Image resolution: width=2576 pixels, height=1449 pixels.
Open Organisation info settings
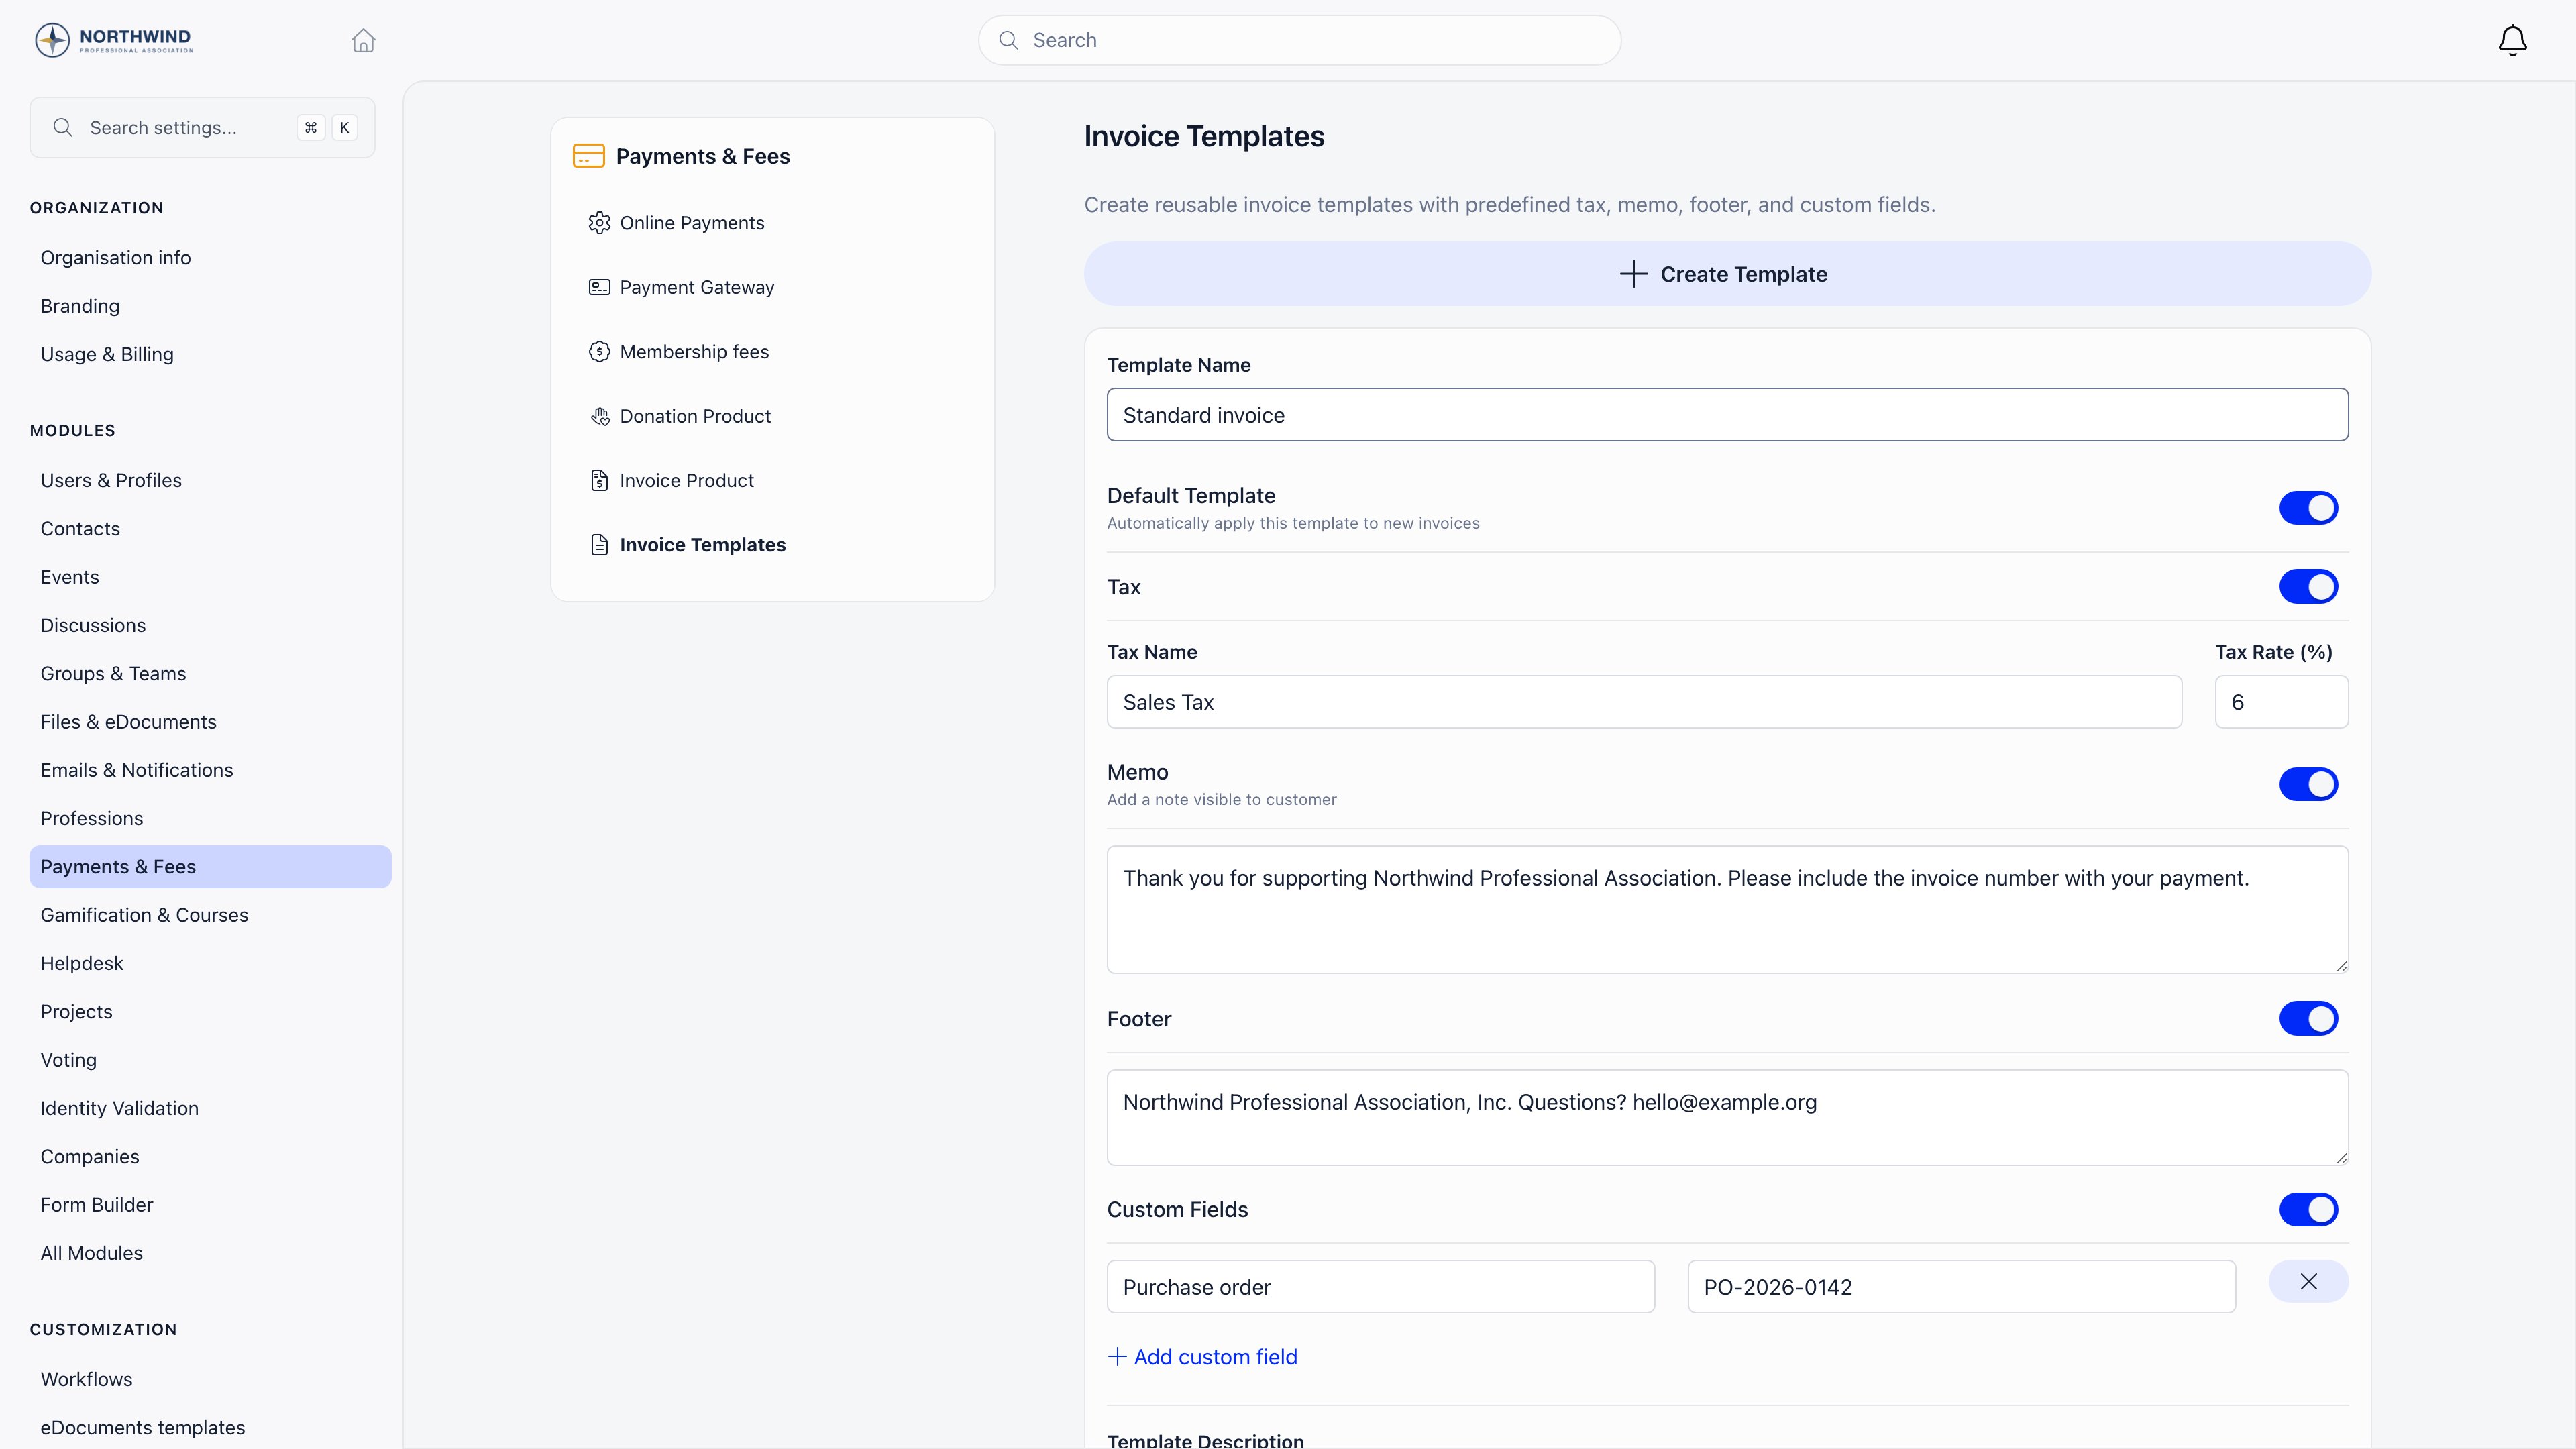pyautogui.click(x=115, y=257)
